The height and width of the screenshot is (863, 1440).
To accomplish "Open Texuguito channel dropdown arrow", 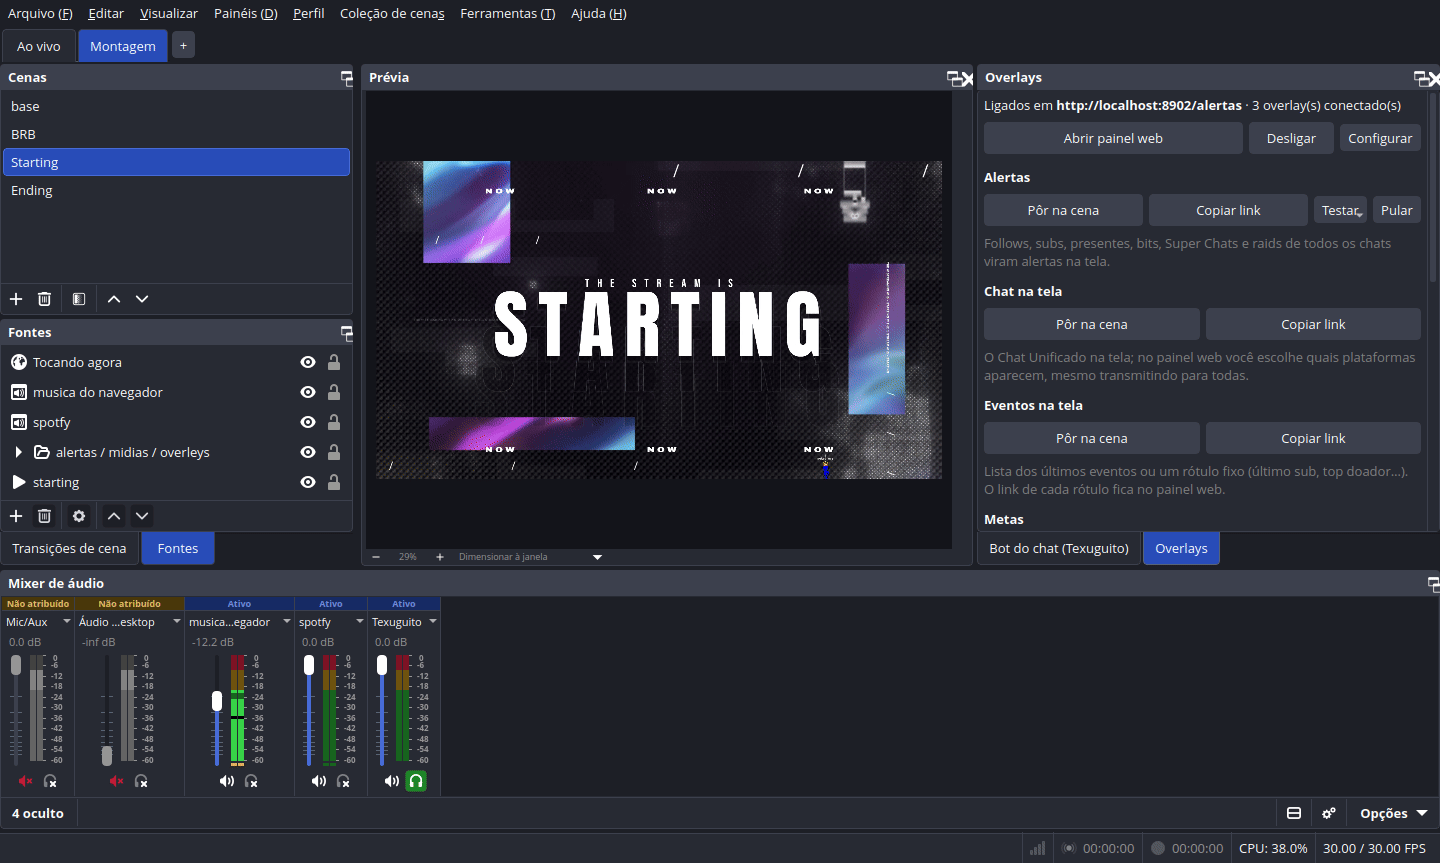I will coord(433,621).
